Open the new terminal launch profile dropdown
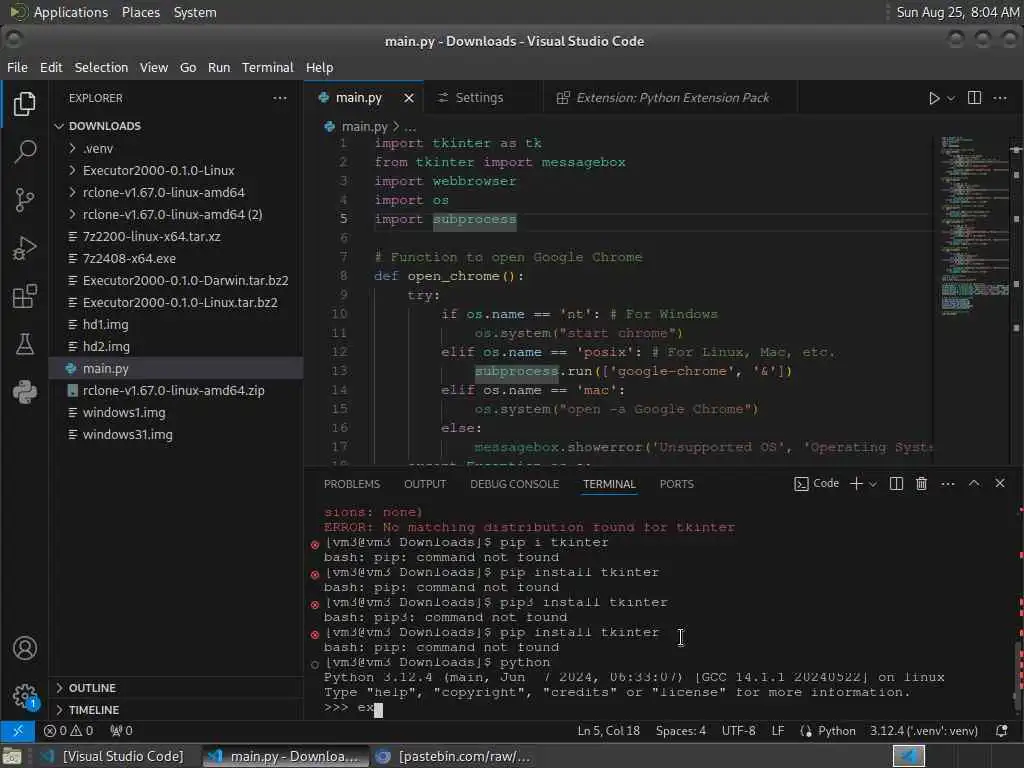 click(873, 483)
